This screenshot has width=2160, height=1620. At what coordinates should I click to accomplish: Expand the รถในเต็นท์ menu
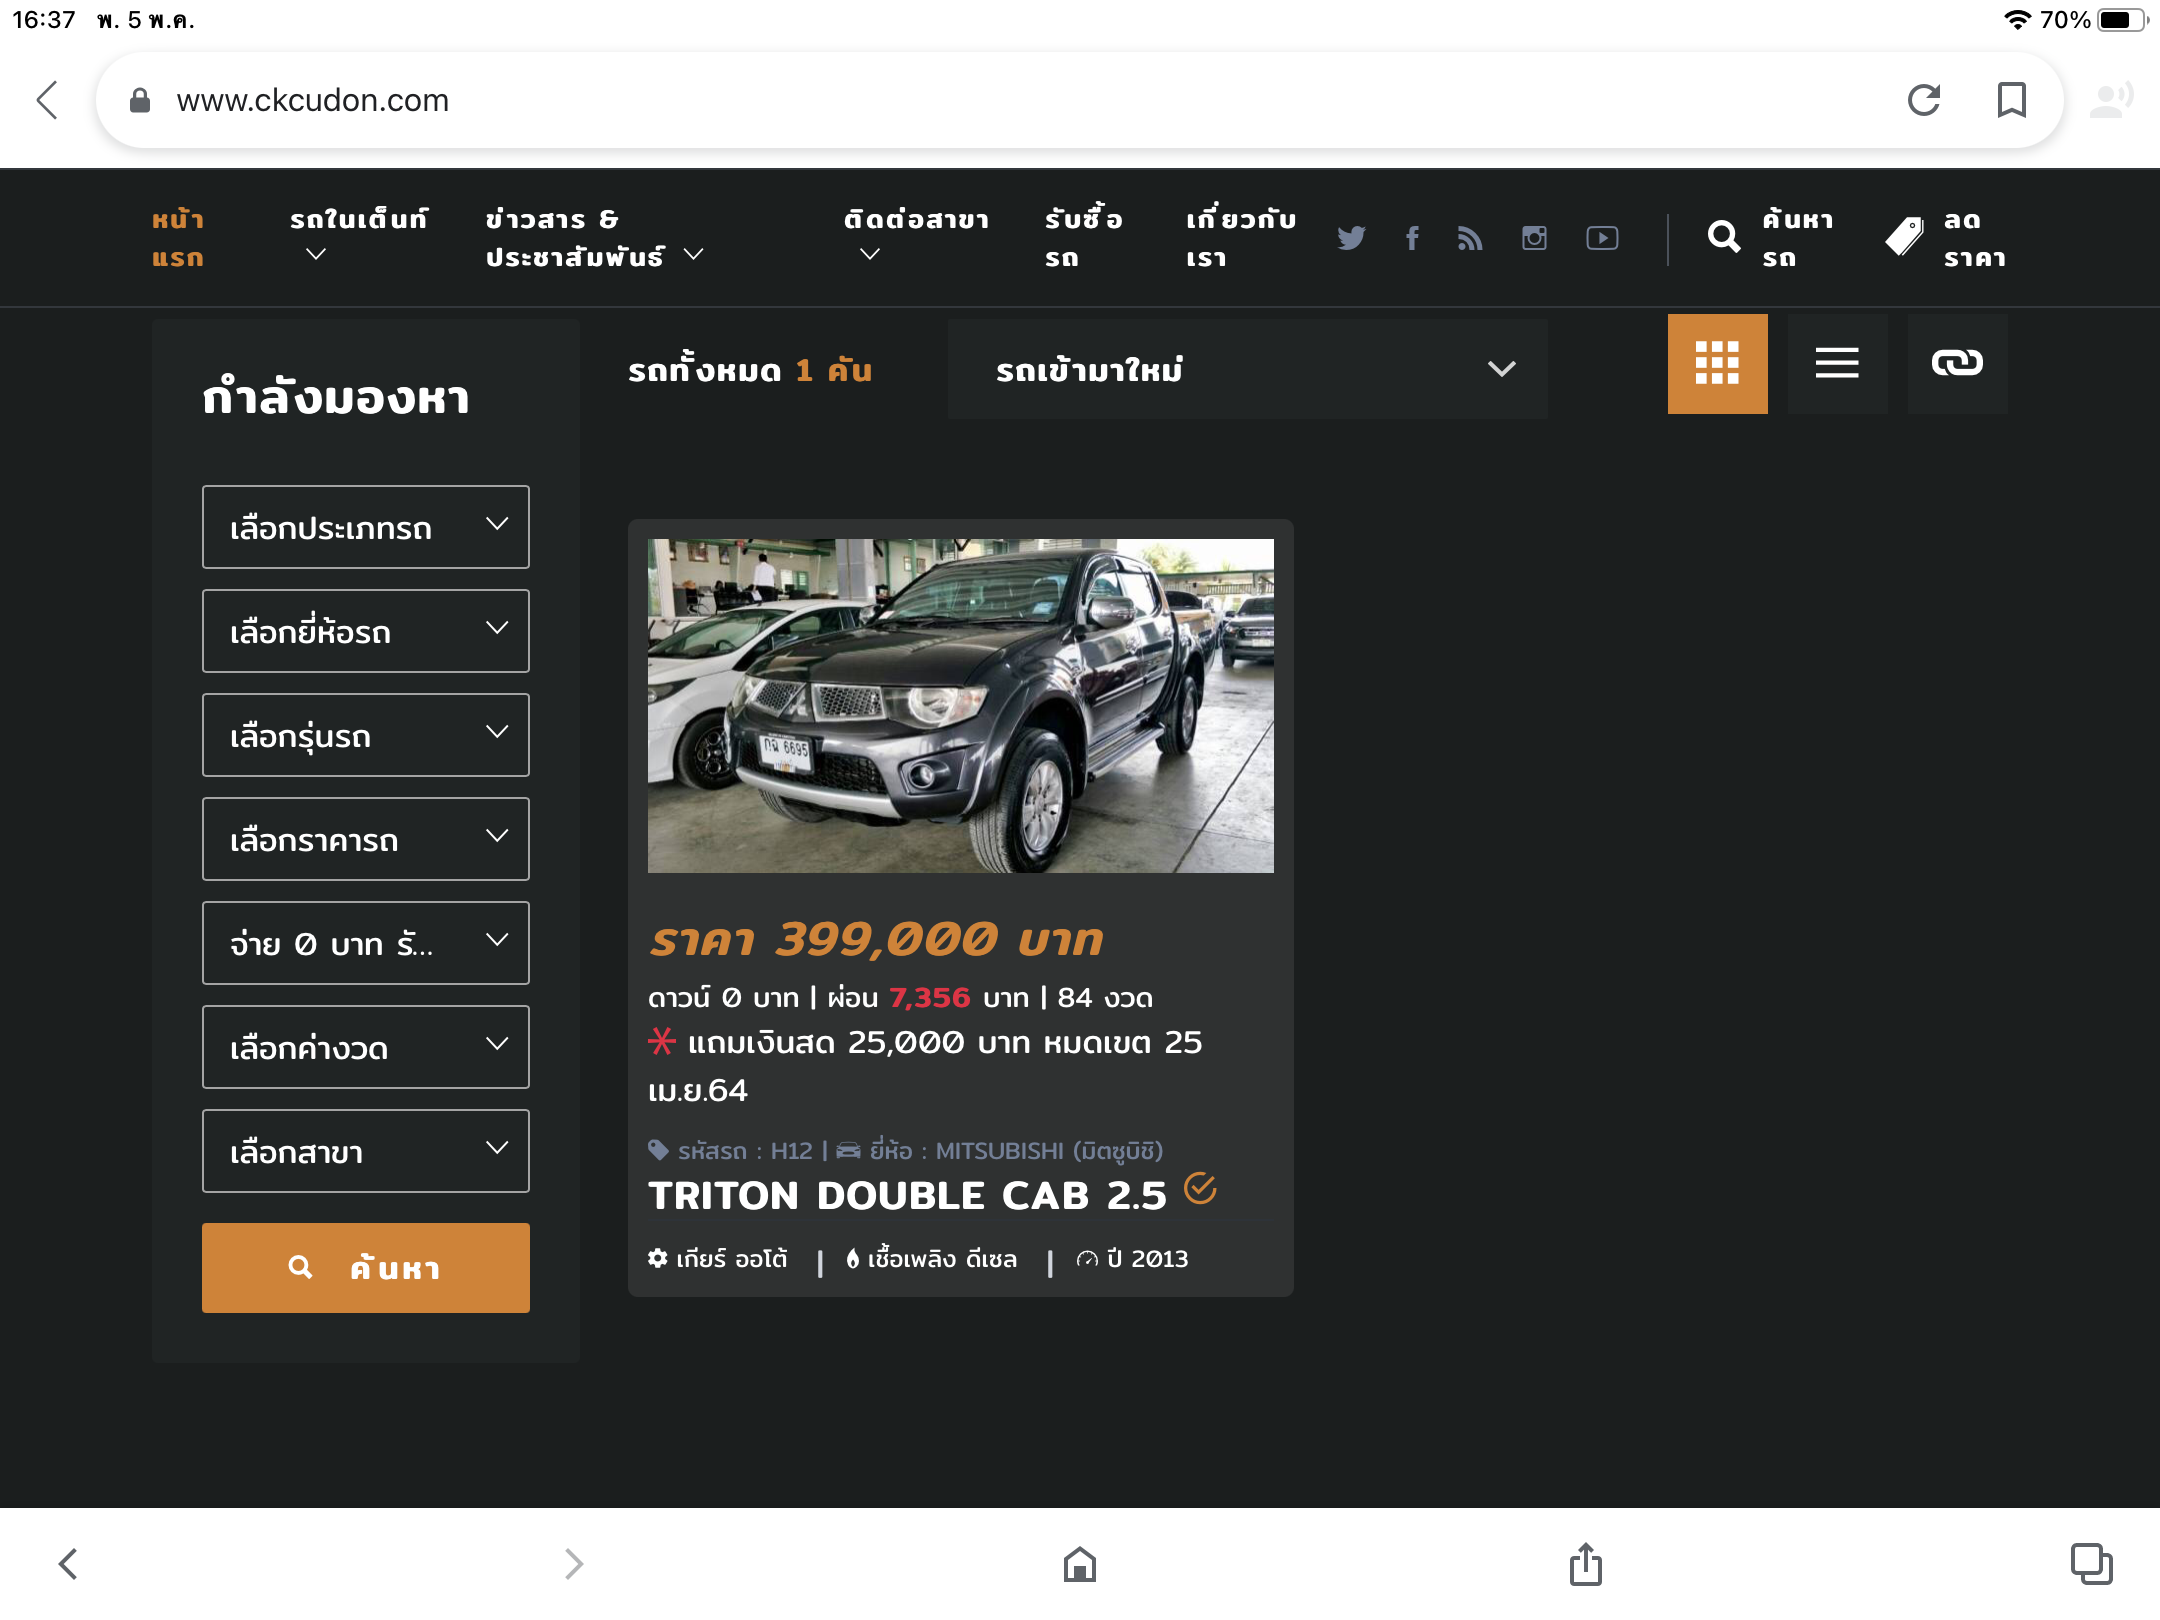358,236
